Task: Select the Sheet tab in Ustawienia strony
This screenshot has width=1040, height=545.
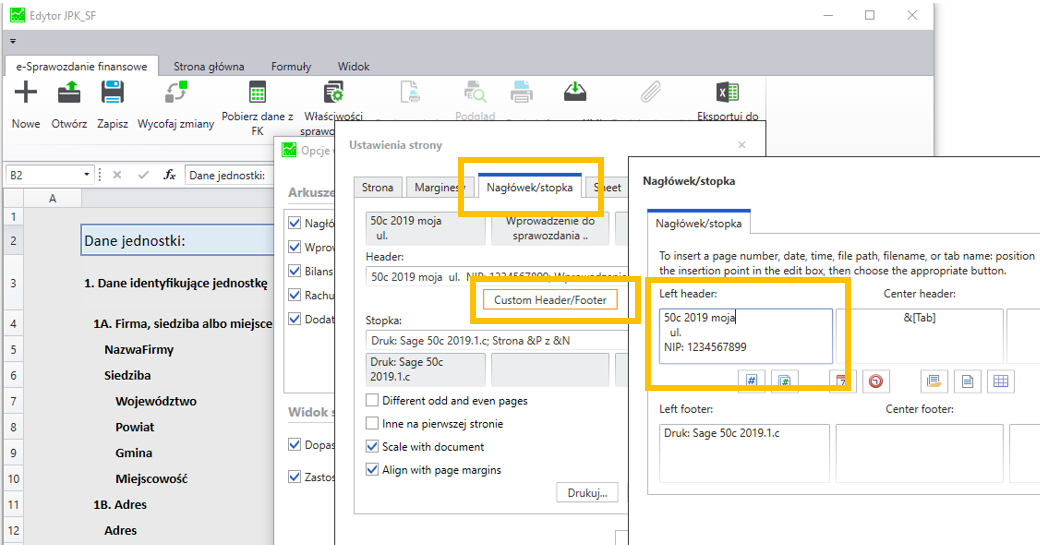Action: coord(607,188)
